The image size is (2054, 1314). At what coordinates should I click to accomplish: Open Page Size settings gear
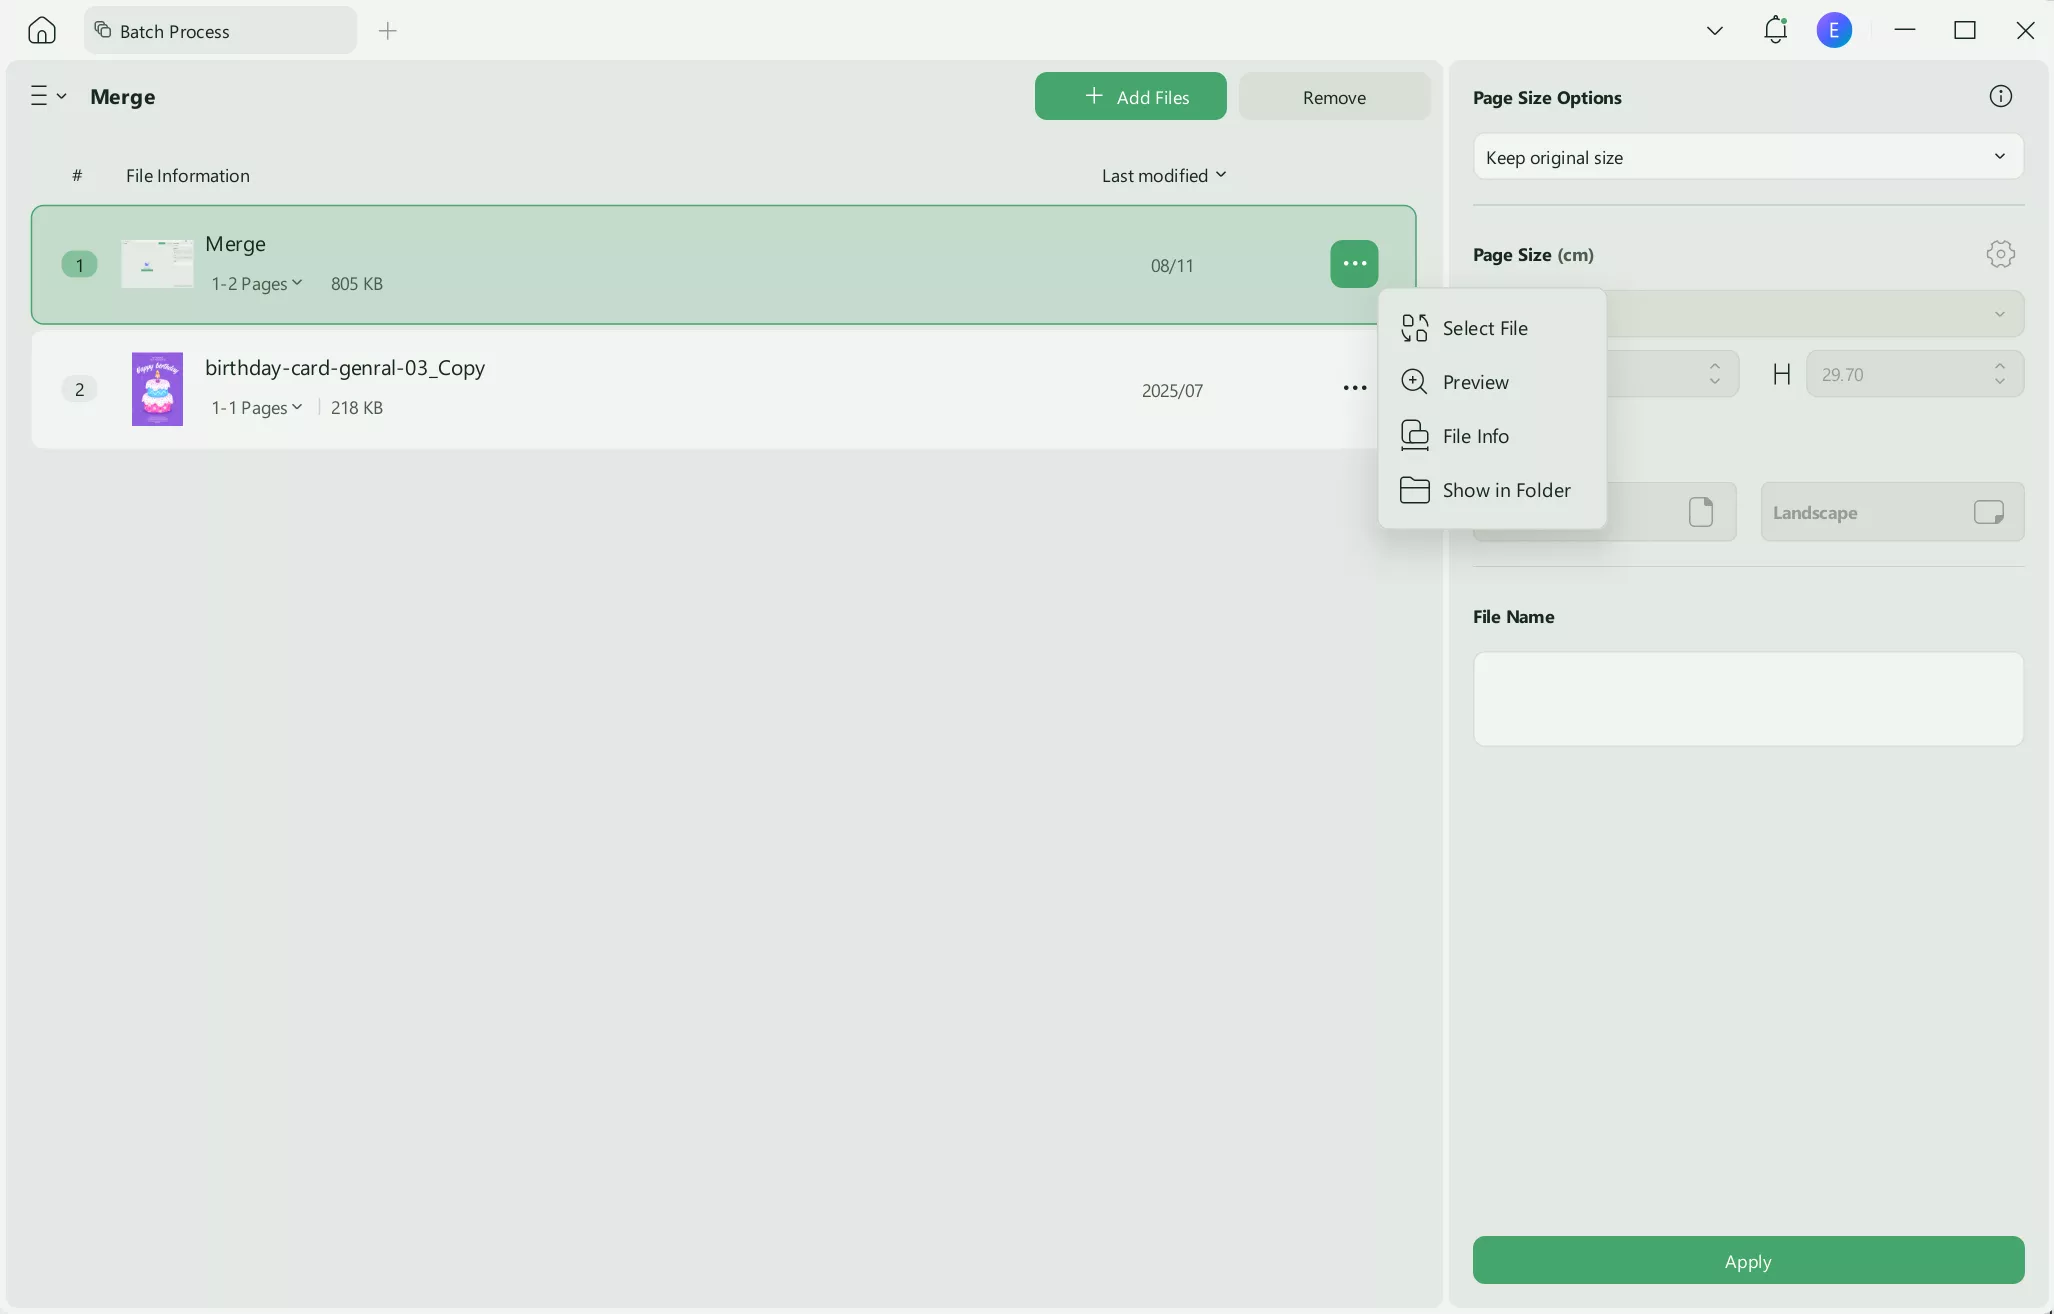(2001, 253)
